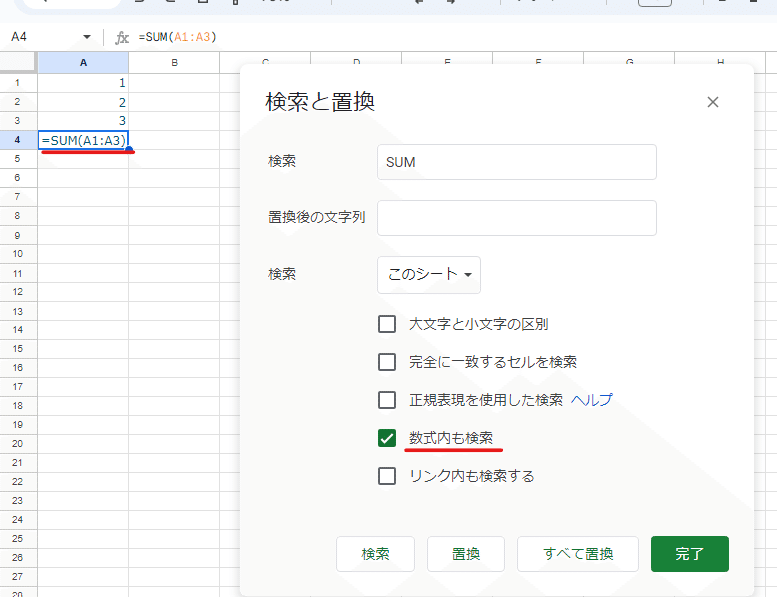Open the ヘルプ link for regular expressions

coord(592,399)
